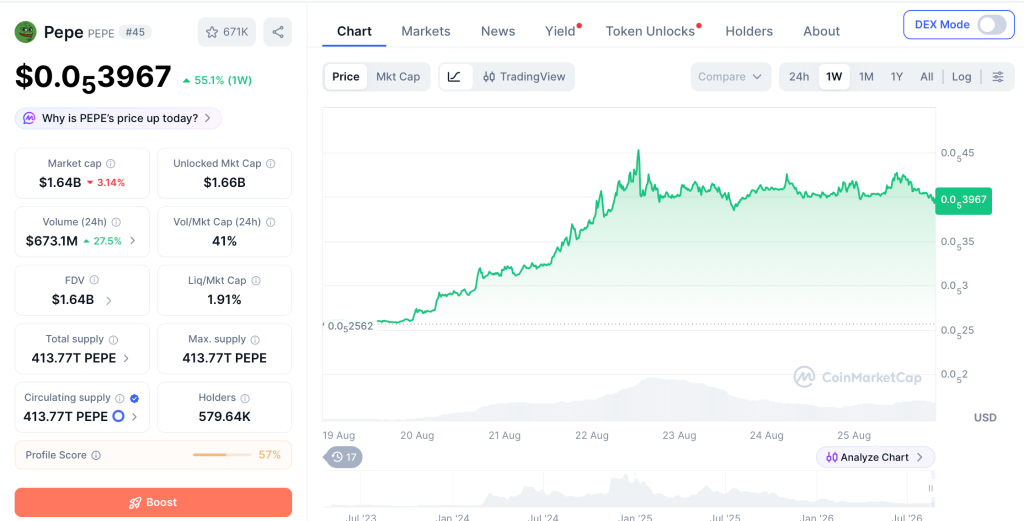This screenshot has width=1024, height=521.
Task: Click the Pepe frog logo
Action: click(25, 32)
